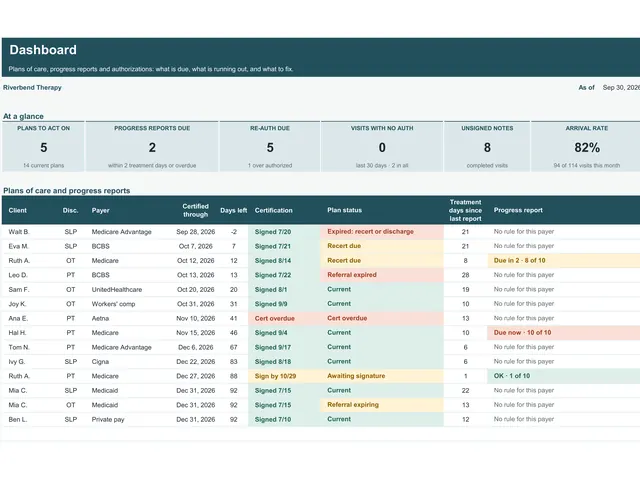Image resolution: width=640 pixels, height=480 pixels.
Task: Click the Signed 7/20 certification cell
Action: pyautogui.click(x=284, y=232)
